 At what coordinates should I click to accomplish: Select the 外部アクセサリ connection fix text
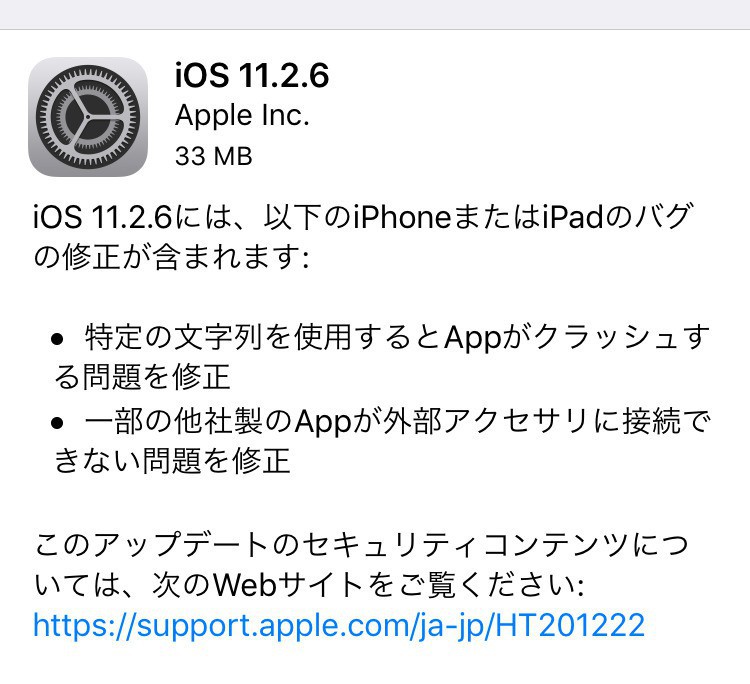click(381, 441)
